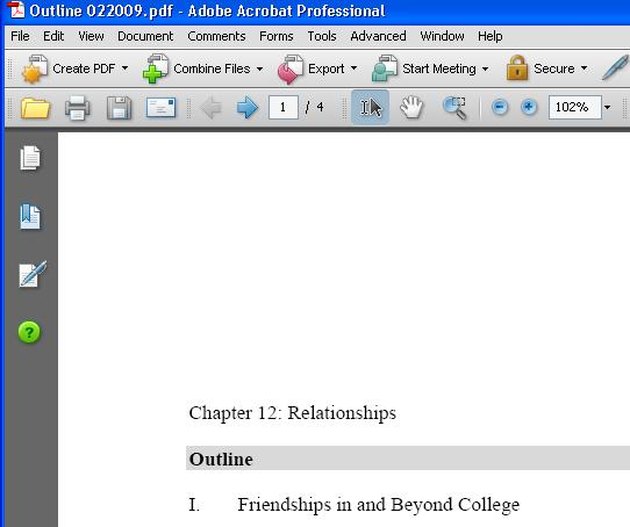The height and width of the screenshot is (527, 630).
Task: Open the View menu
Action: coord(91,36)
